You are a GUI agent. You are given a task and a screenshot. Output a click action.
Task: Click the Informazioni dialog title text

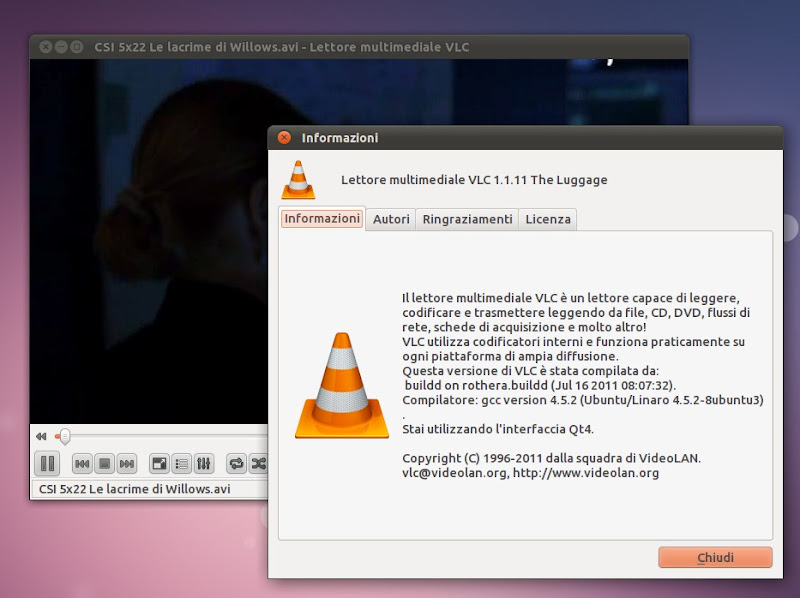(340, 138)
